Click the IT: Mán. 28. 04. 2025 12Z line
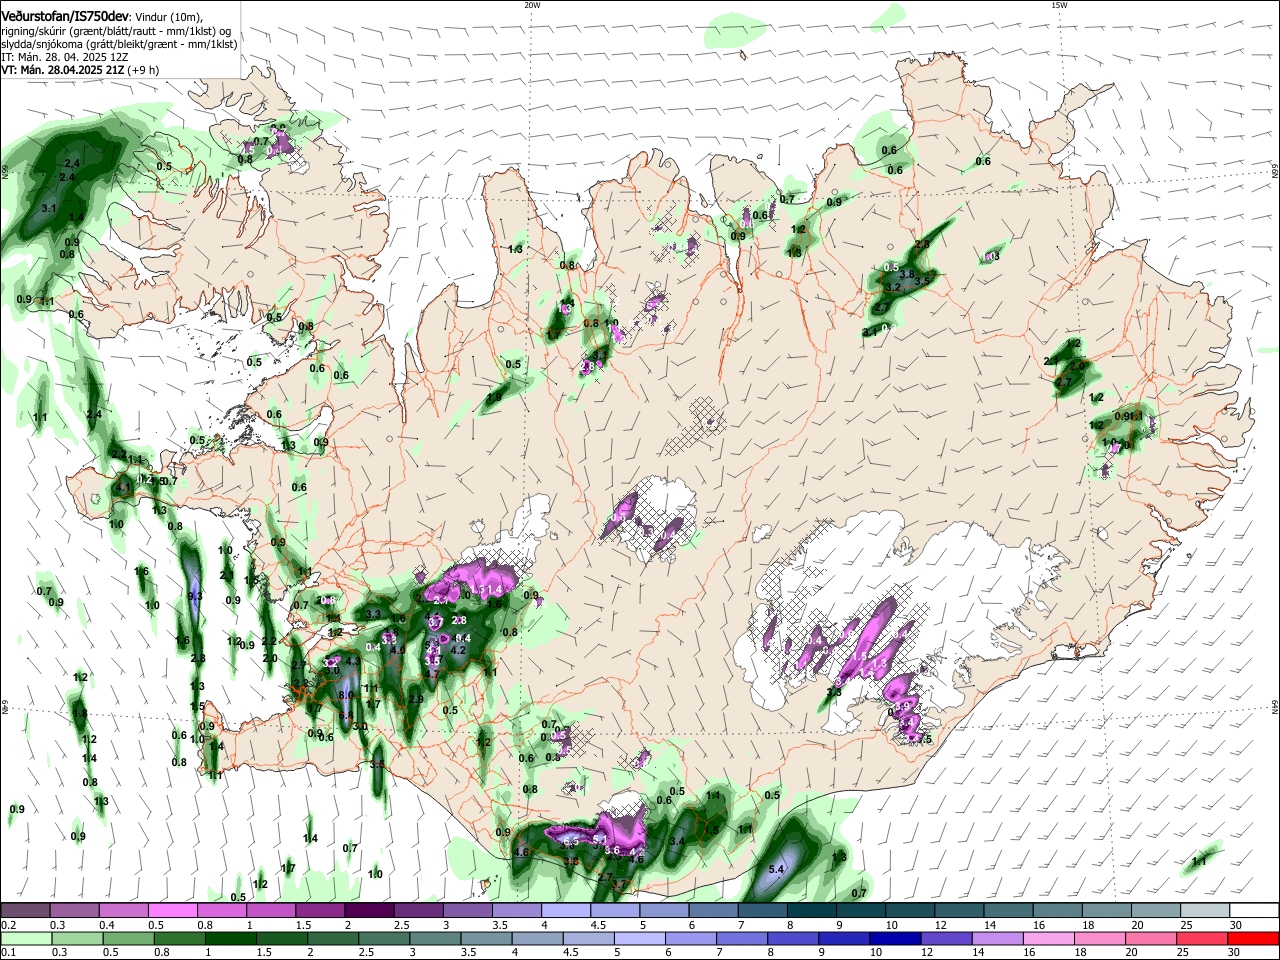The width and height of the screenshot is (1280, 960). [x=64, y=57]
